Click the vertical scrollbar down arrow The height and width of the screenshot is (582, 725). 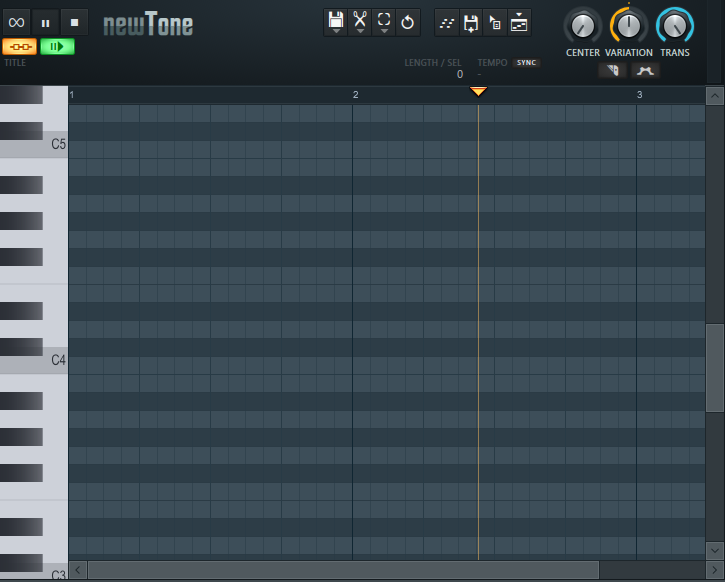tap(714, 551)
